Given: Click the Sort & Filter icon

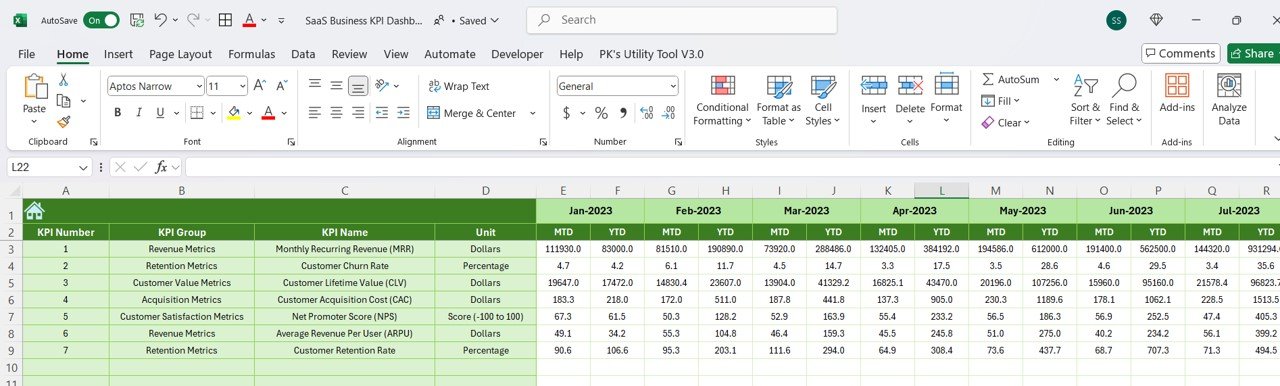Looking at the screenshot, I should point(1085,100).
